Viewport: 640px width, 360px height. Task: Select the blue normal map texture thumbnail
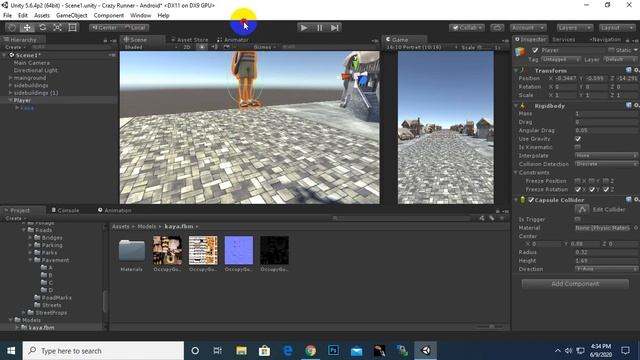click(239, 250)
